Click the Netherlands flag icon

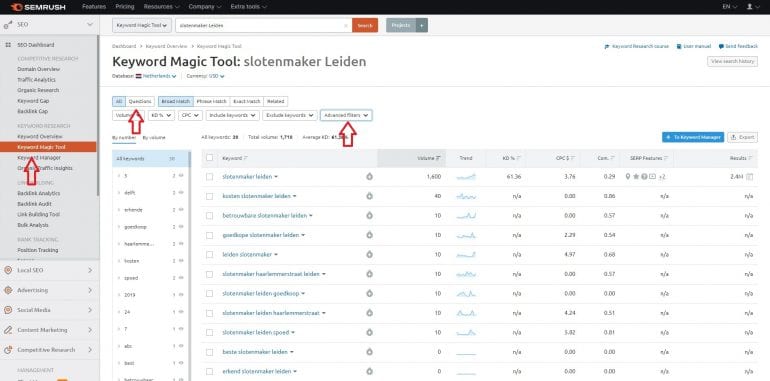point(138,76)
